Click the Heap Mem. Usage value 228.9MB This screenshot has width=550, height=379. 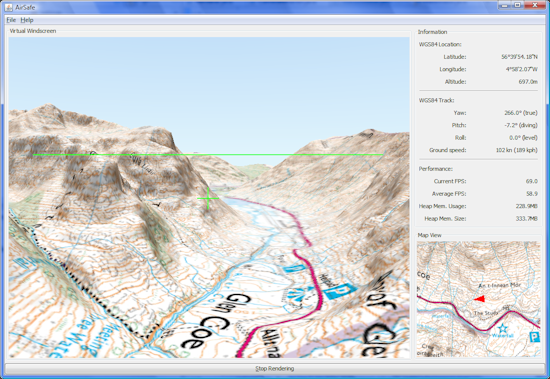coord(526,206)
